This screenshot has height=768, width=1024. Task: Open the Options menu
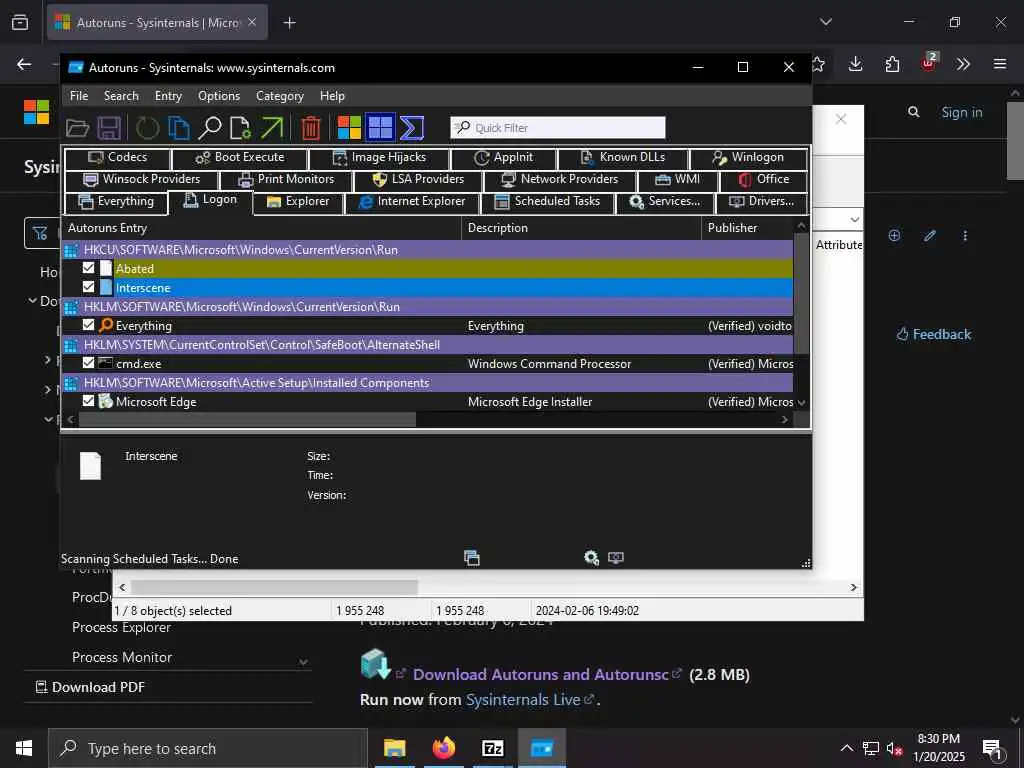[x=219, y=96]
